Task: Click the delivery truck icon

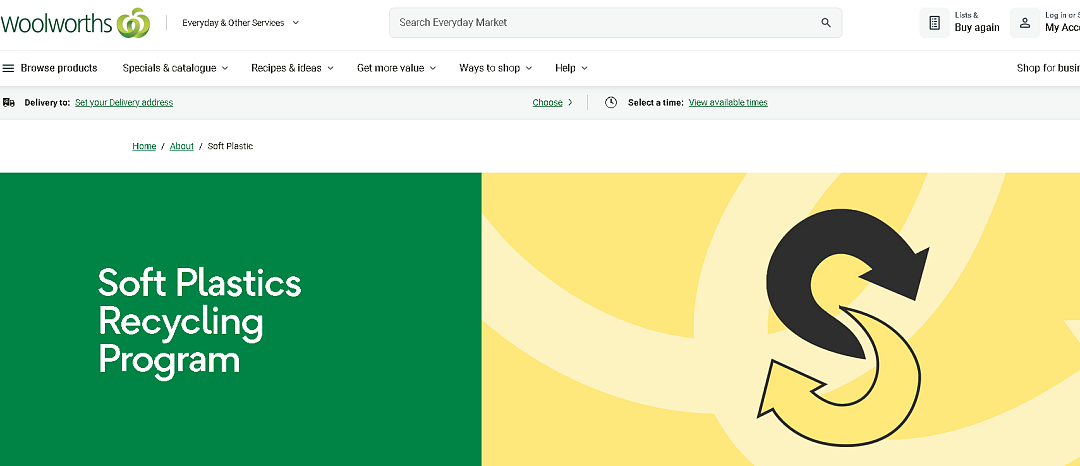Action: tap(9, 103)
